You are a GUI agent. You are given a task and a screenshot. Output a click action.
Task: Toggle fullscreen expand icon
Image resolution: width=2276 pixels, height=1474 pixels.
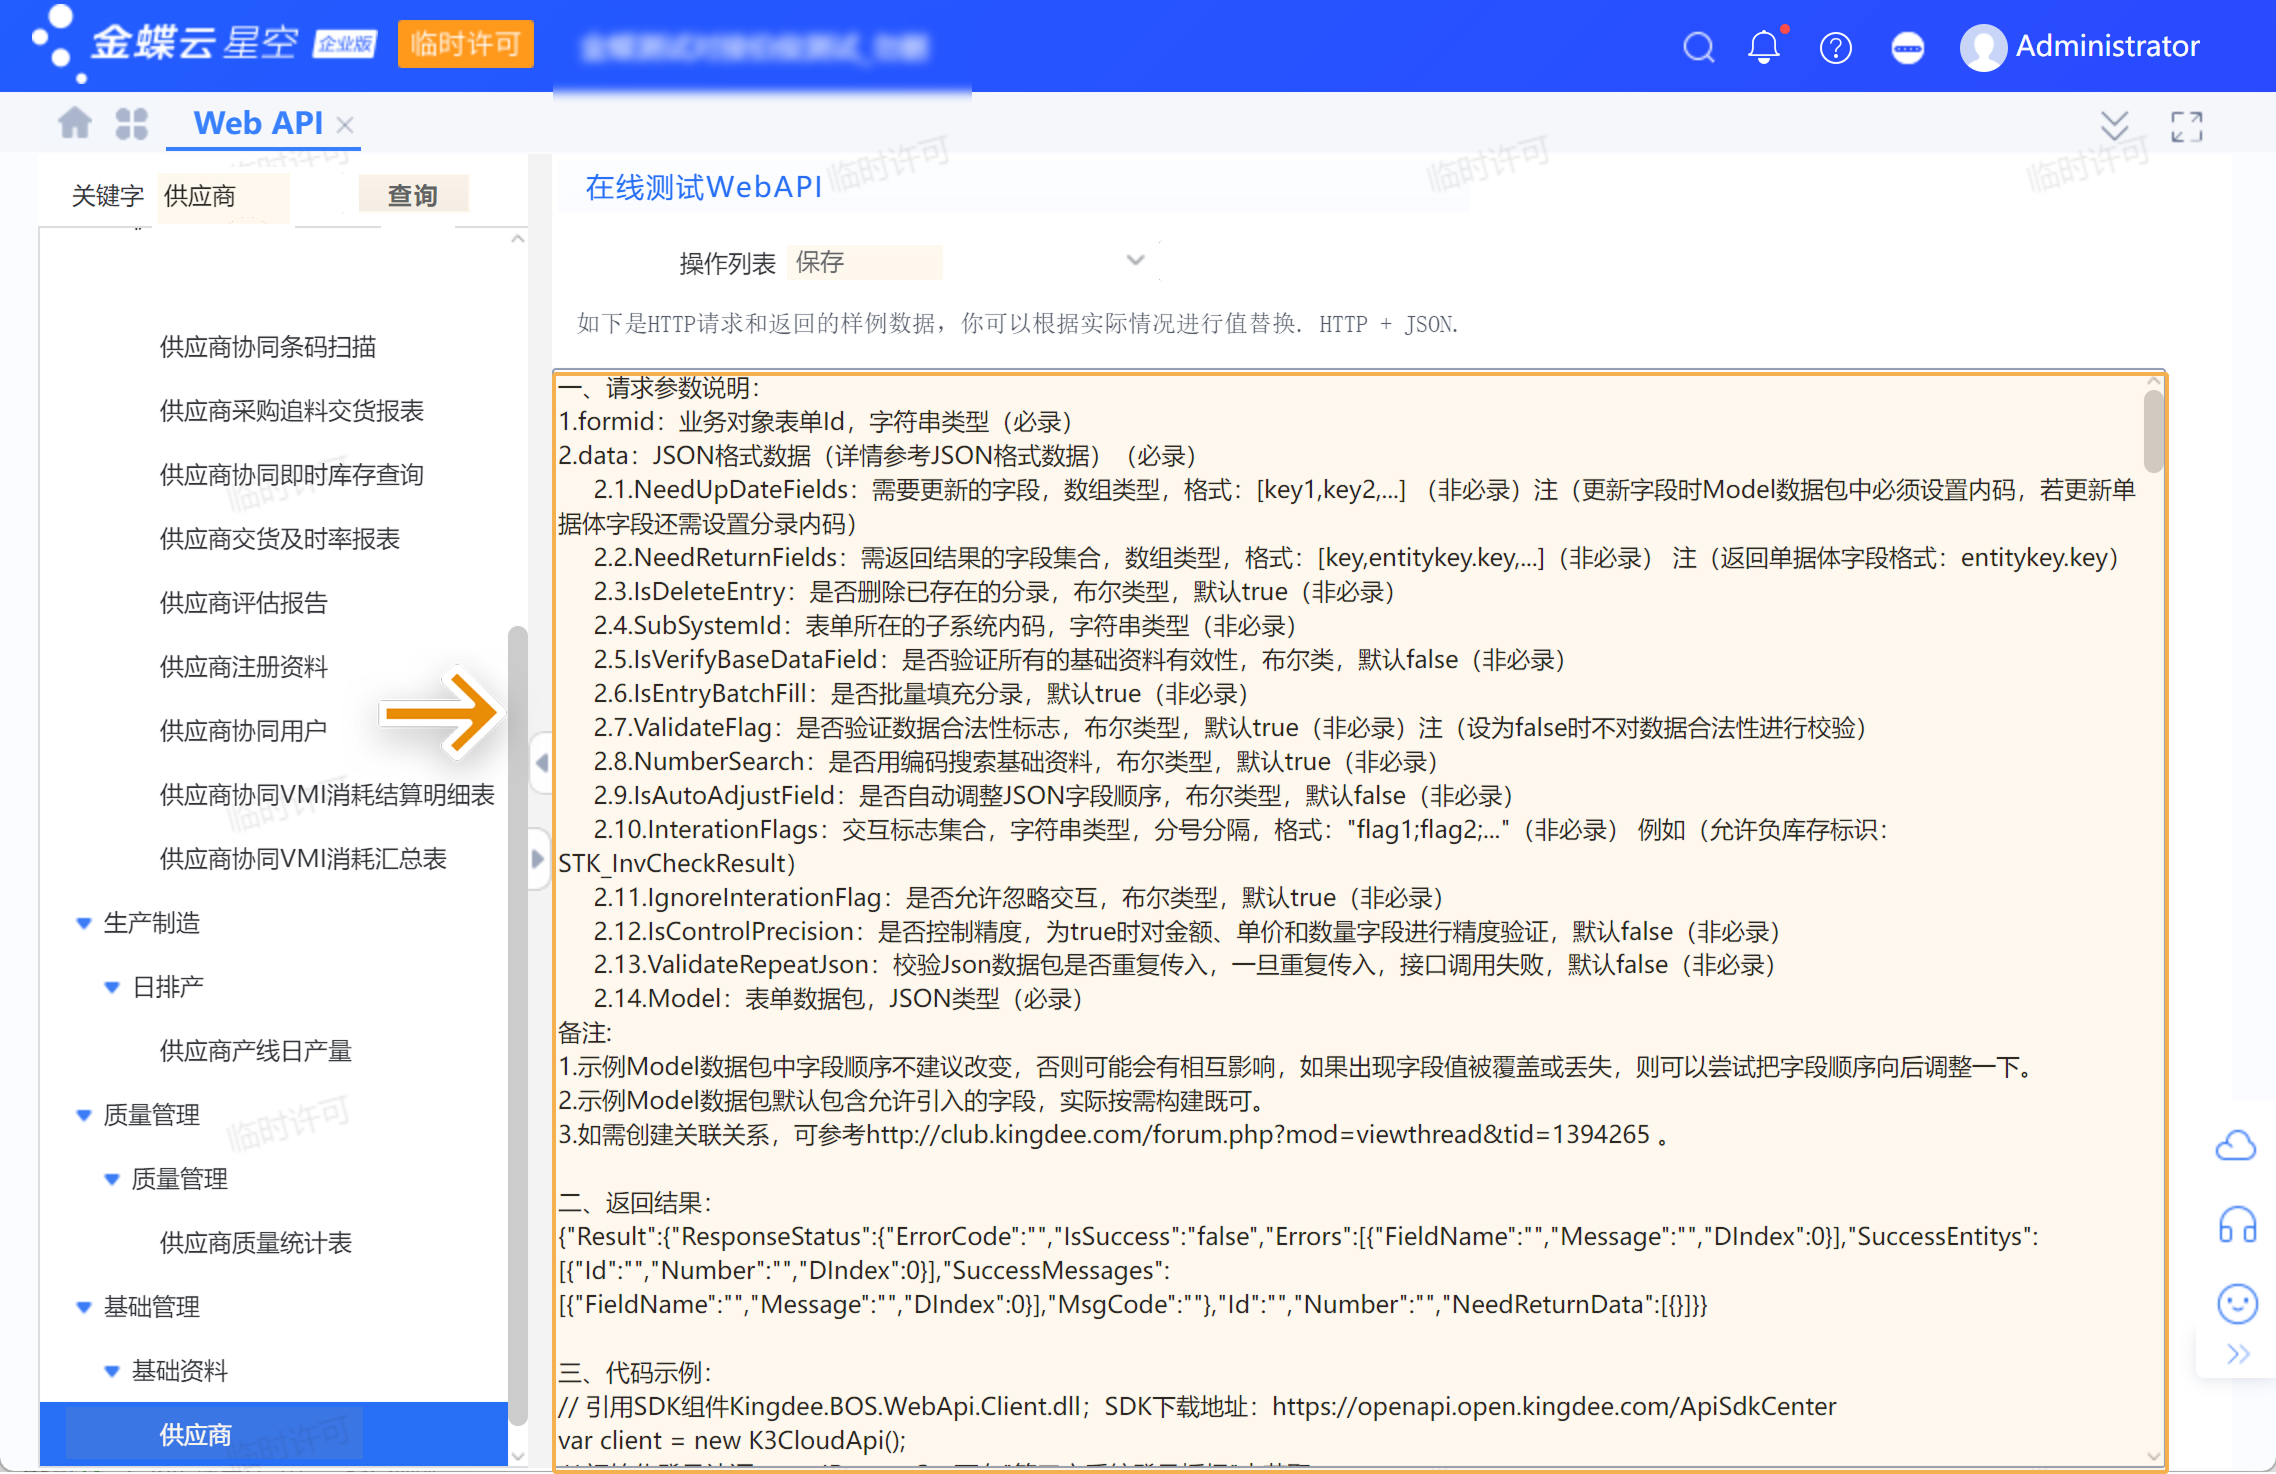click(x=2186, y=126)
